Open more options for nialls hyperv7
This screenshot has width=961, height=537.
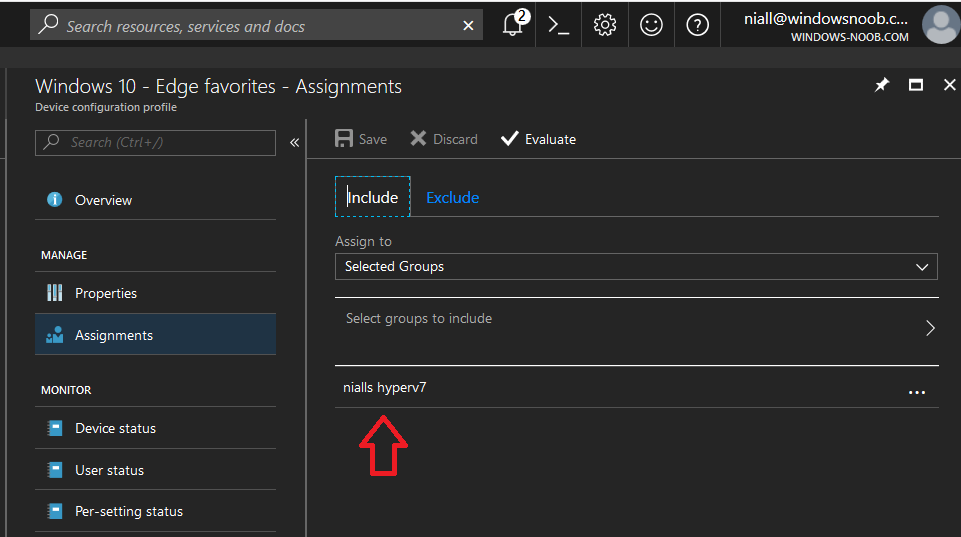coord(917,392)
